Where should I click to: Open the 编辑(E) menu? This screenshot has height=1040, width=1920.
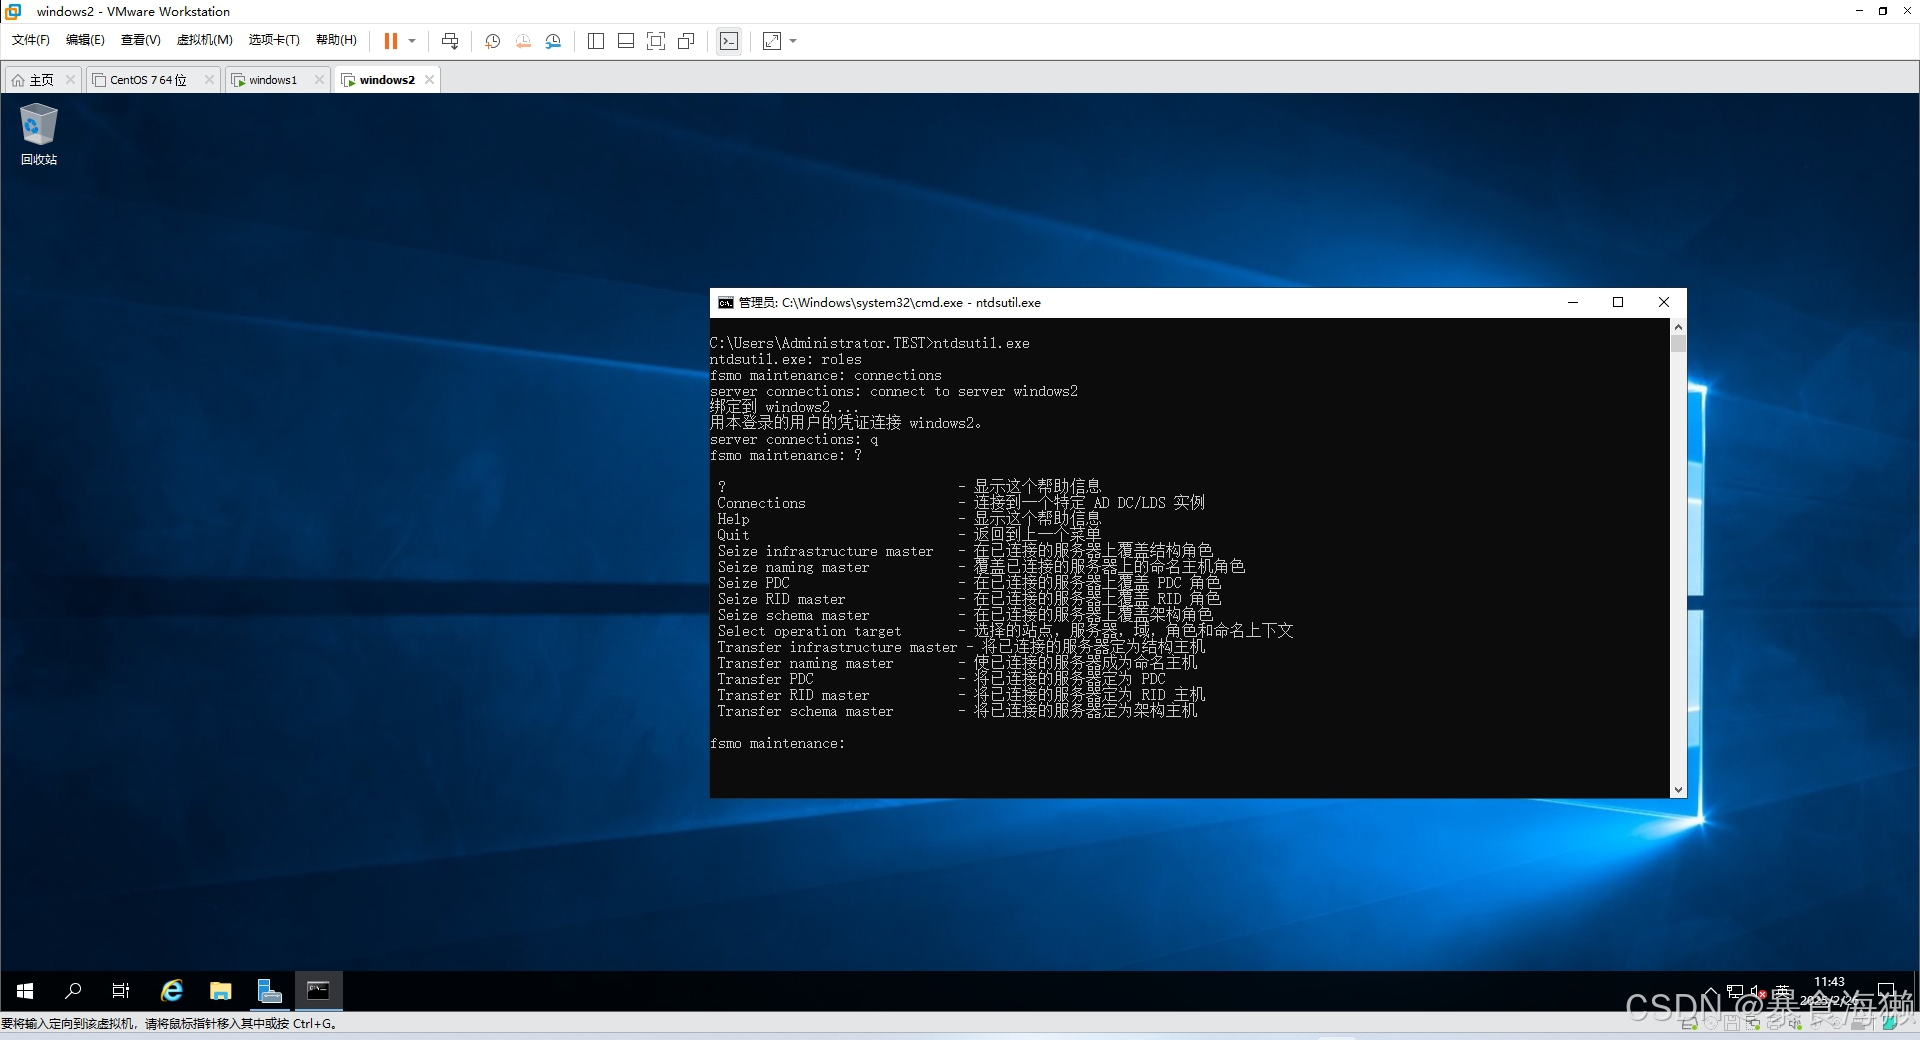(x=85, y=40)
